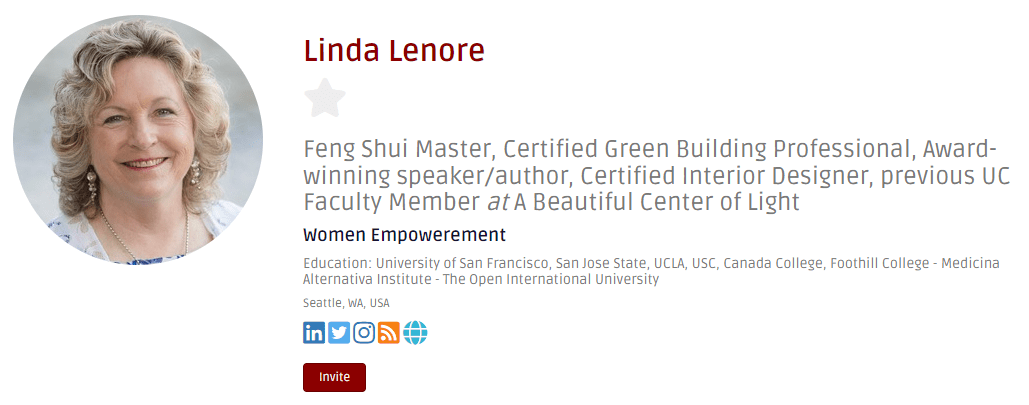1029x405 pixels.
Task: Click the 'Education:' label
Action: click(x=337, y=263)
